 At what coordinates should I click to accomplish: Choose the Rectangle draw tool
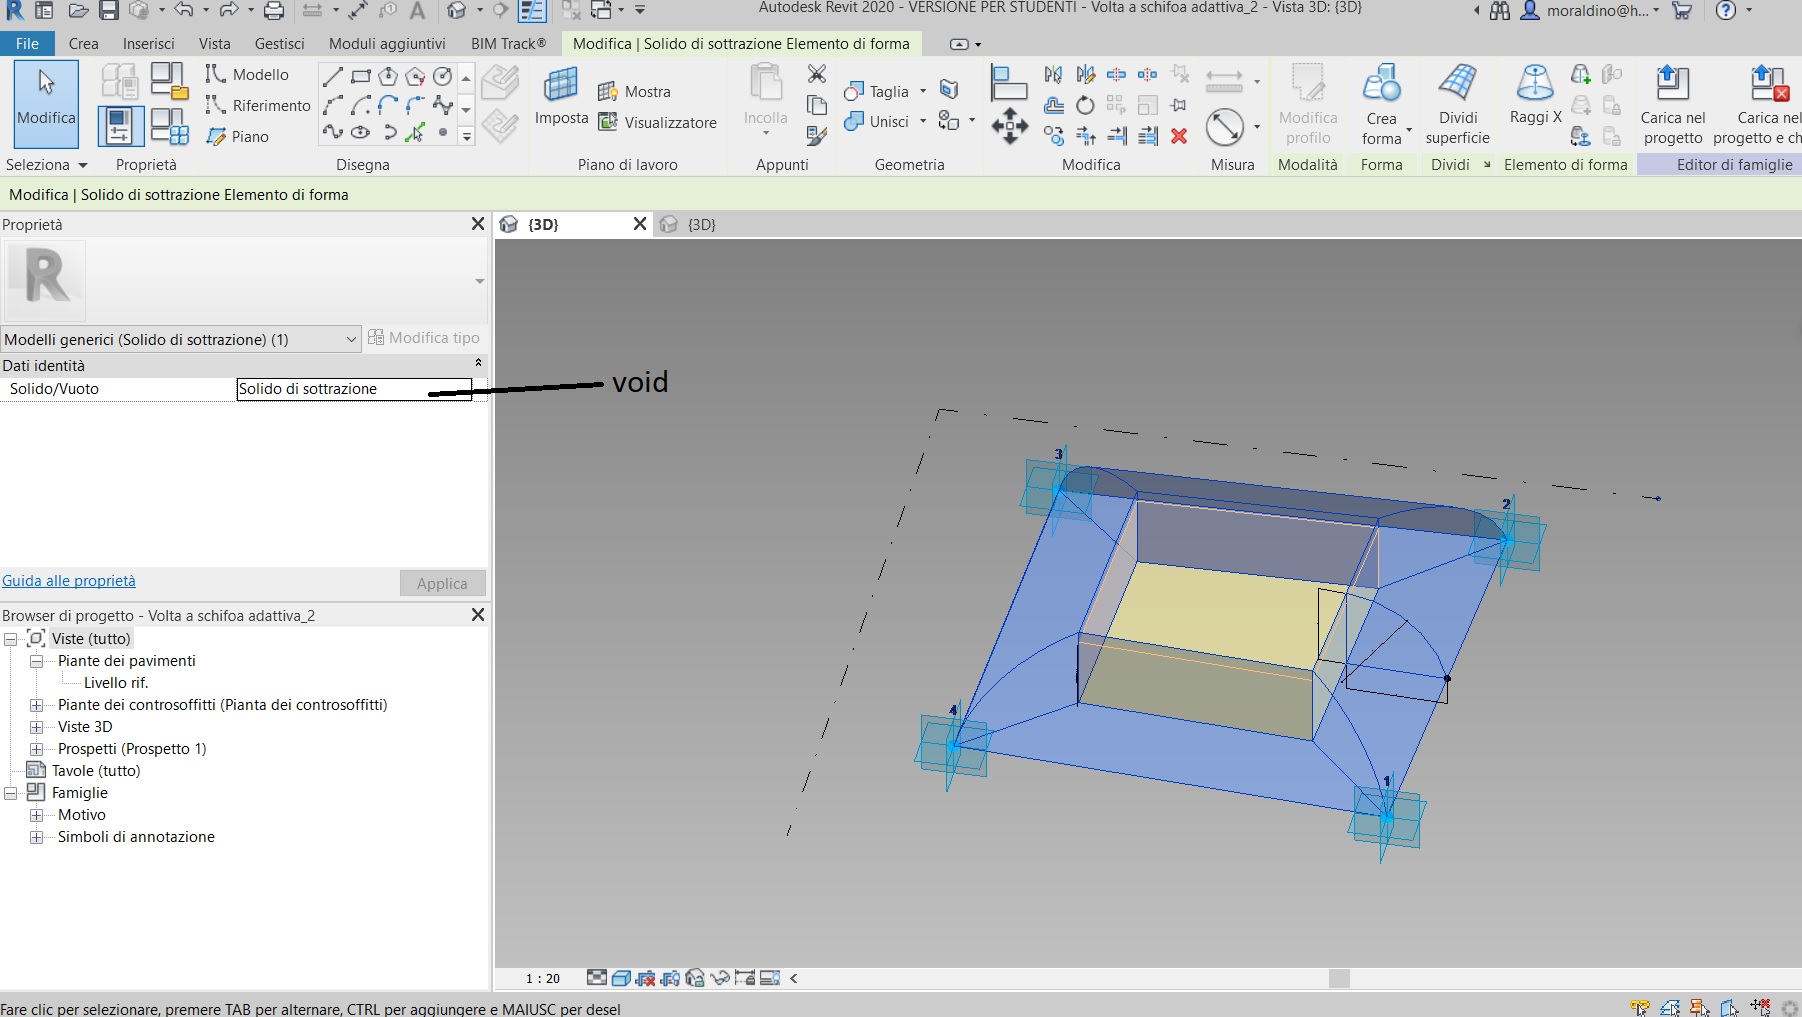(x=361, y=76)
